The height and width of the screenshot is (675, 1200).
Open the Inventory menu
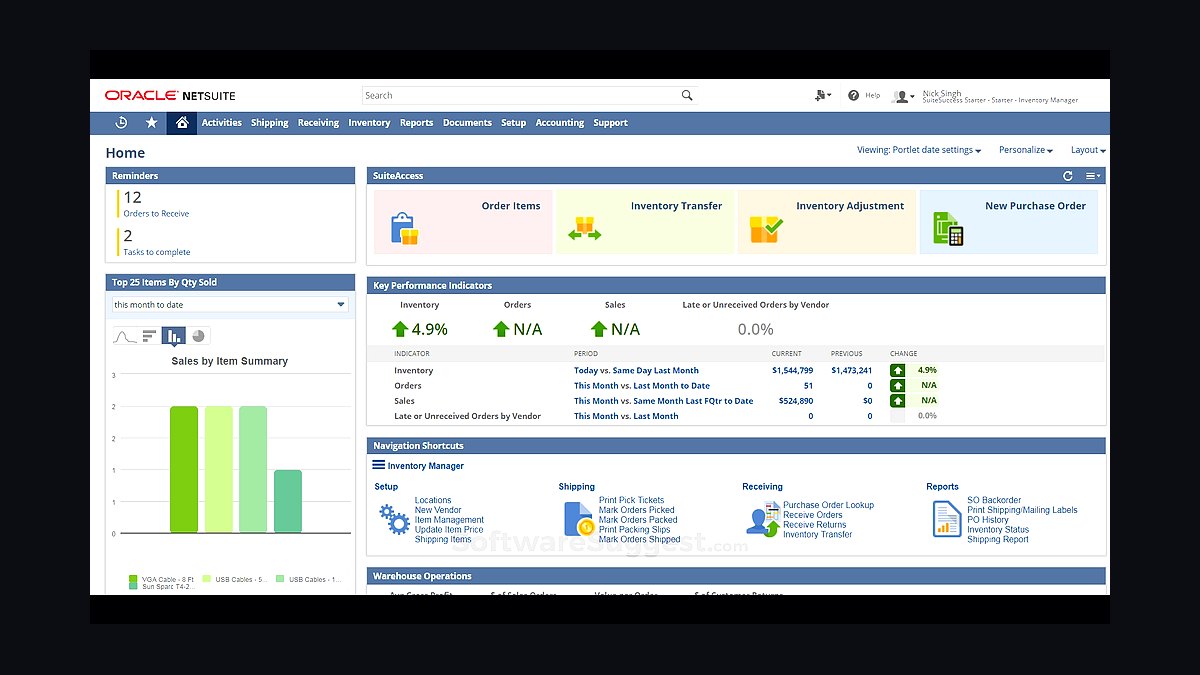pos(369,123)
